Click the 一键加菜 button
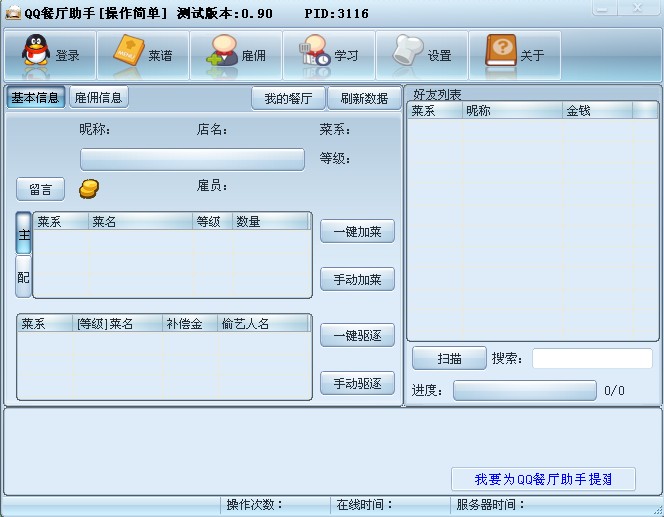This screenshot has width=664, height=517. tap(357, 231)
